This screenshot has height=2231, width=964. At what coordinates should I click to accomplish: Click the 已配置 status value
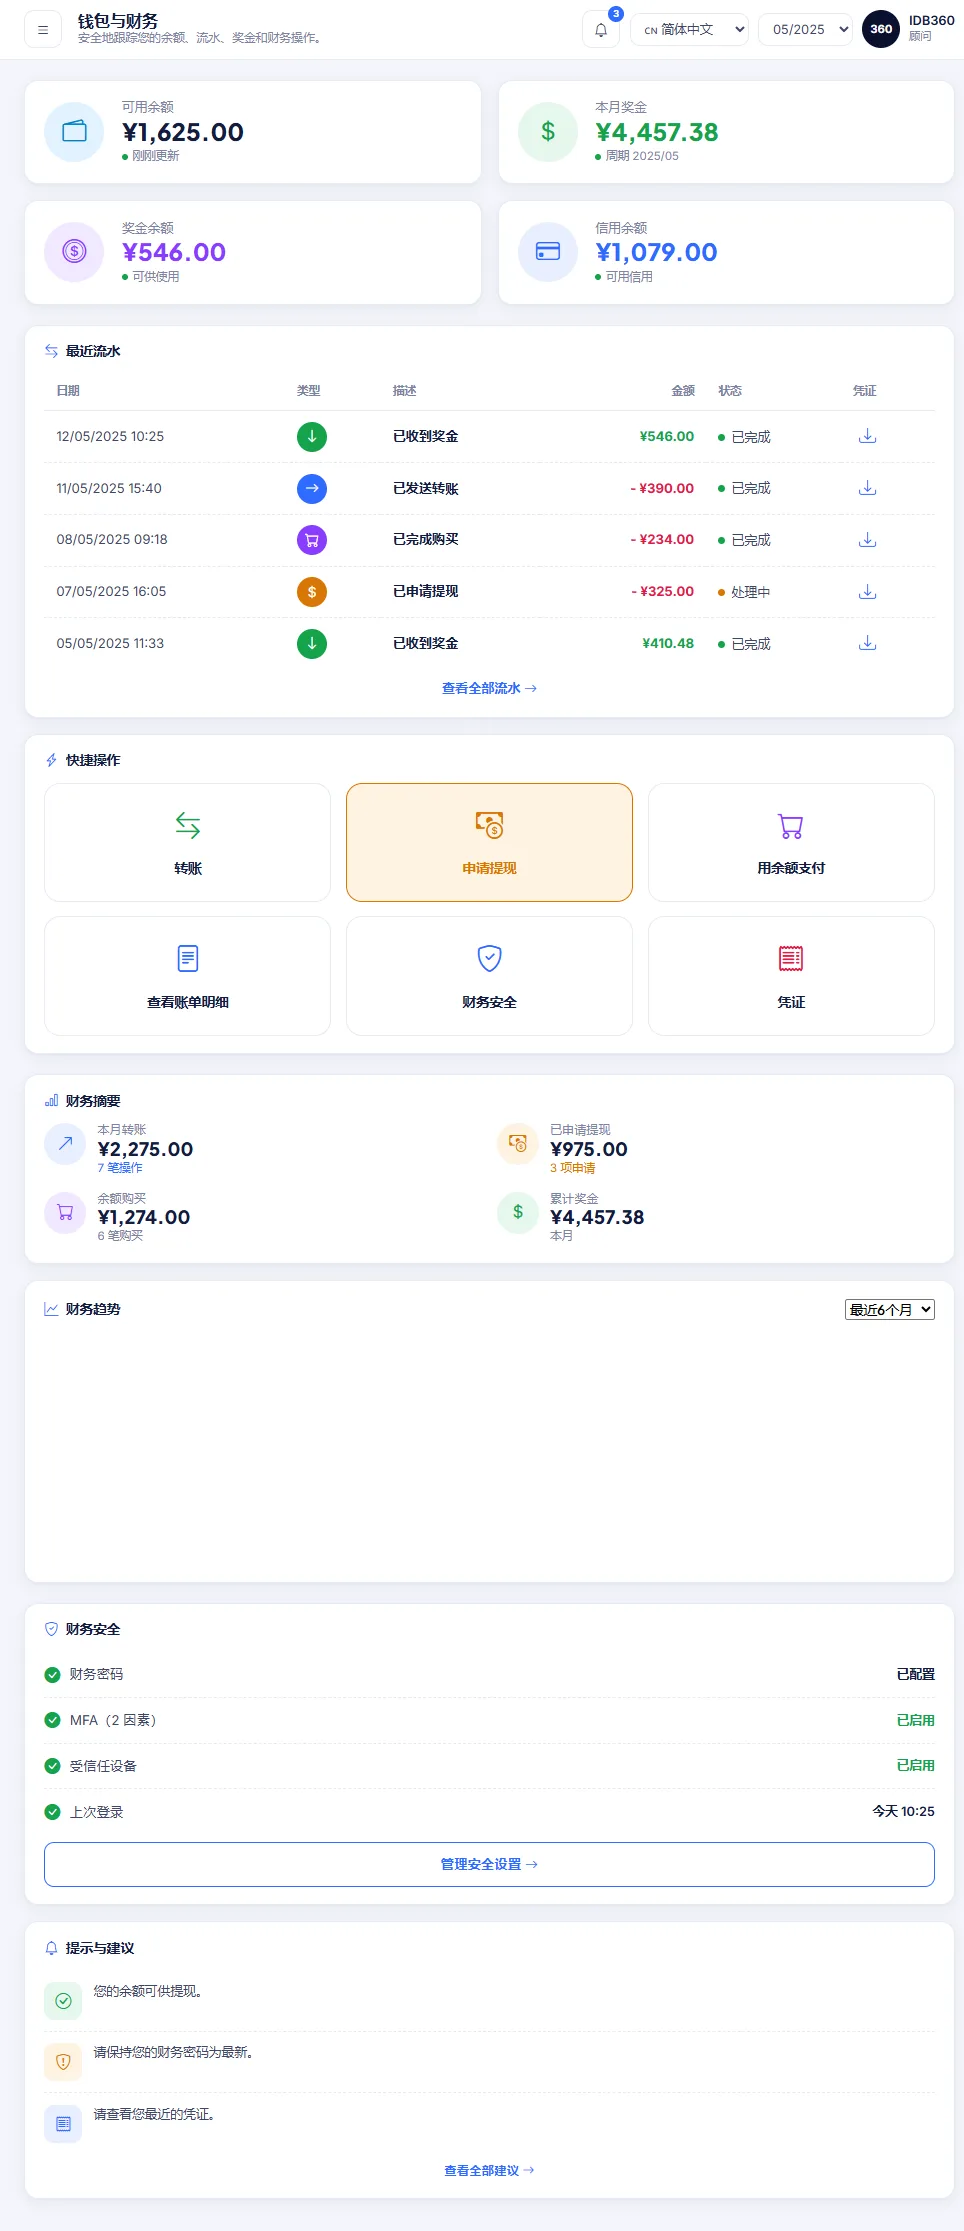[915, 1674]
